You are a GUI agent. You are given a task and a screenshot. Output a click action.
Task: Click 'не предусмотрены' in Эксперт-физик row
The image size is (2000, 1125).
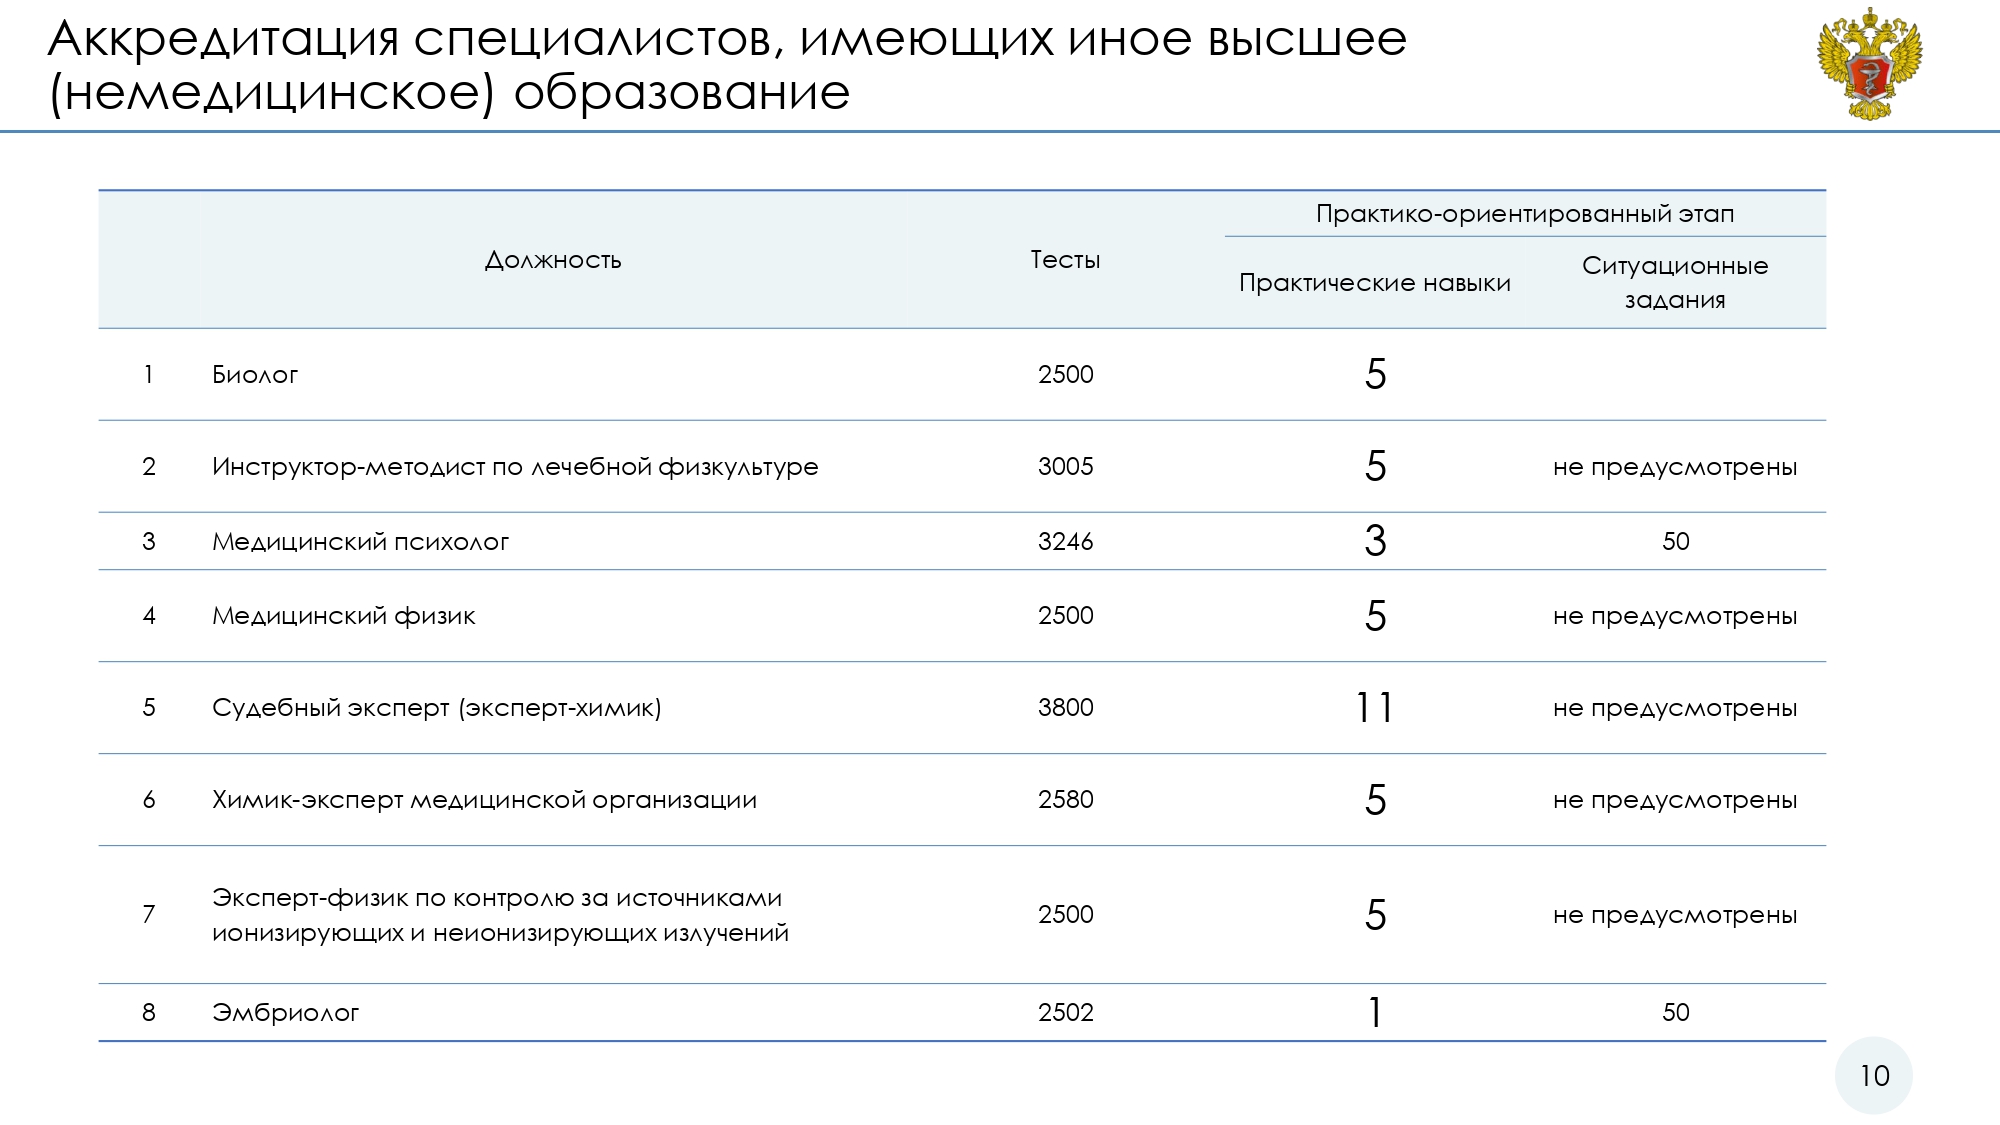point(1675,915)
